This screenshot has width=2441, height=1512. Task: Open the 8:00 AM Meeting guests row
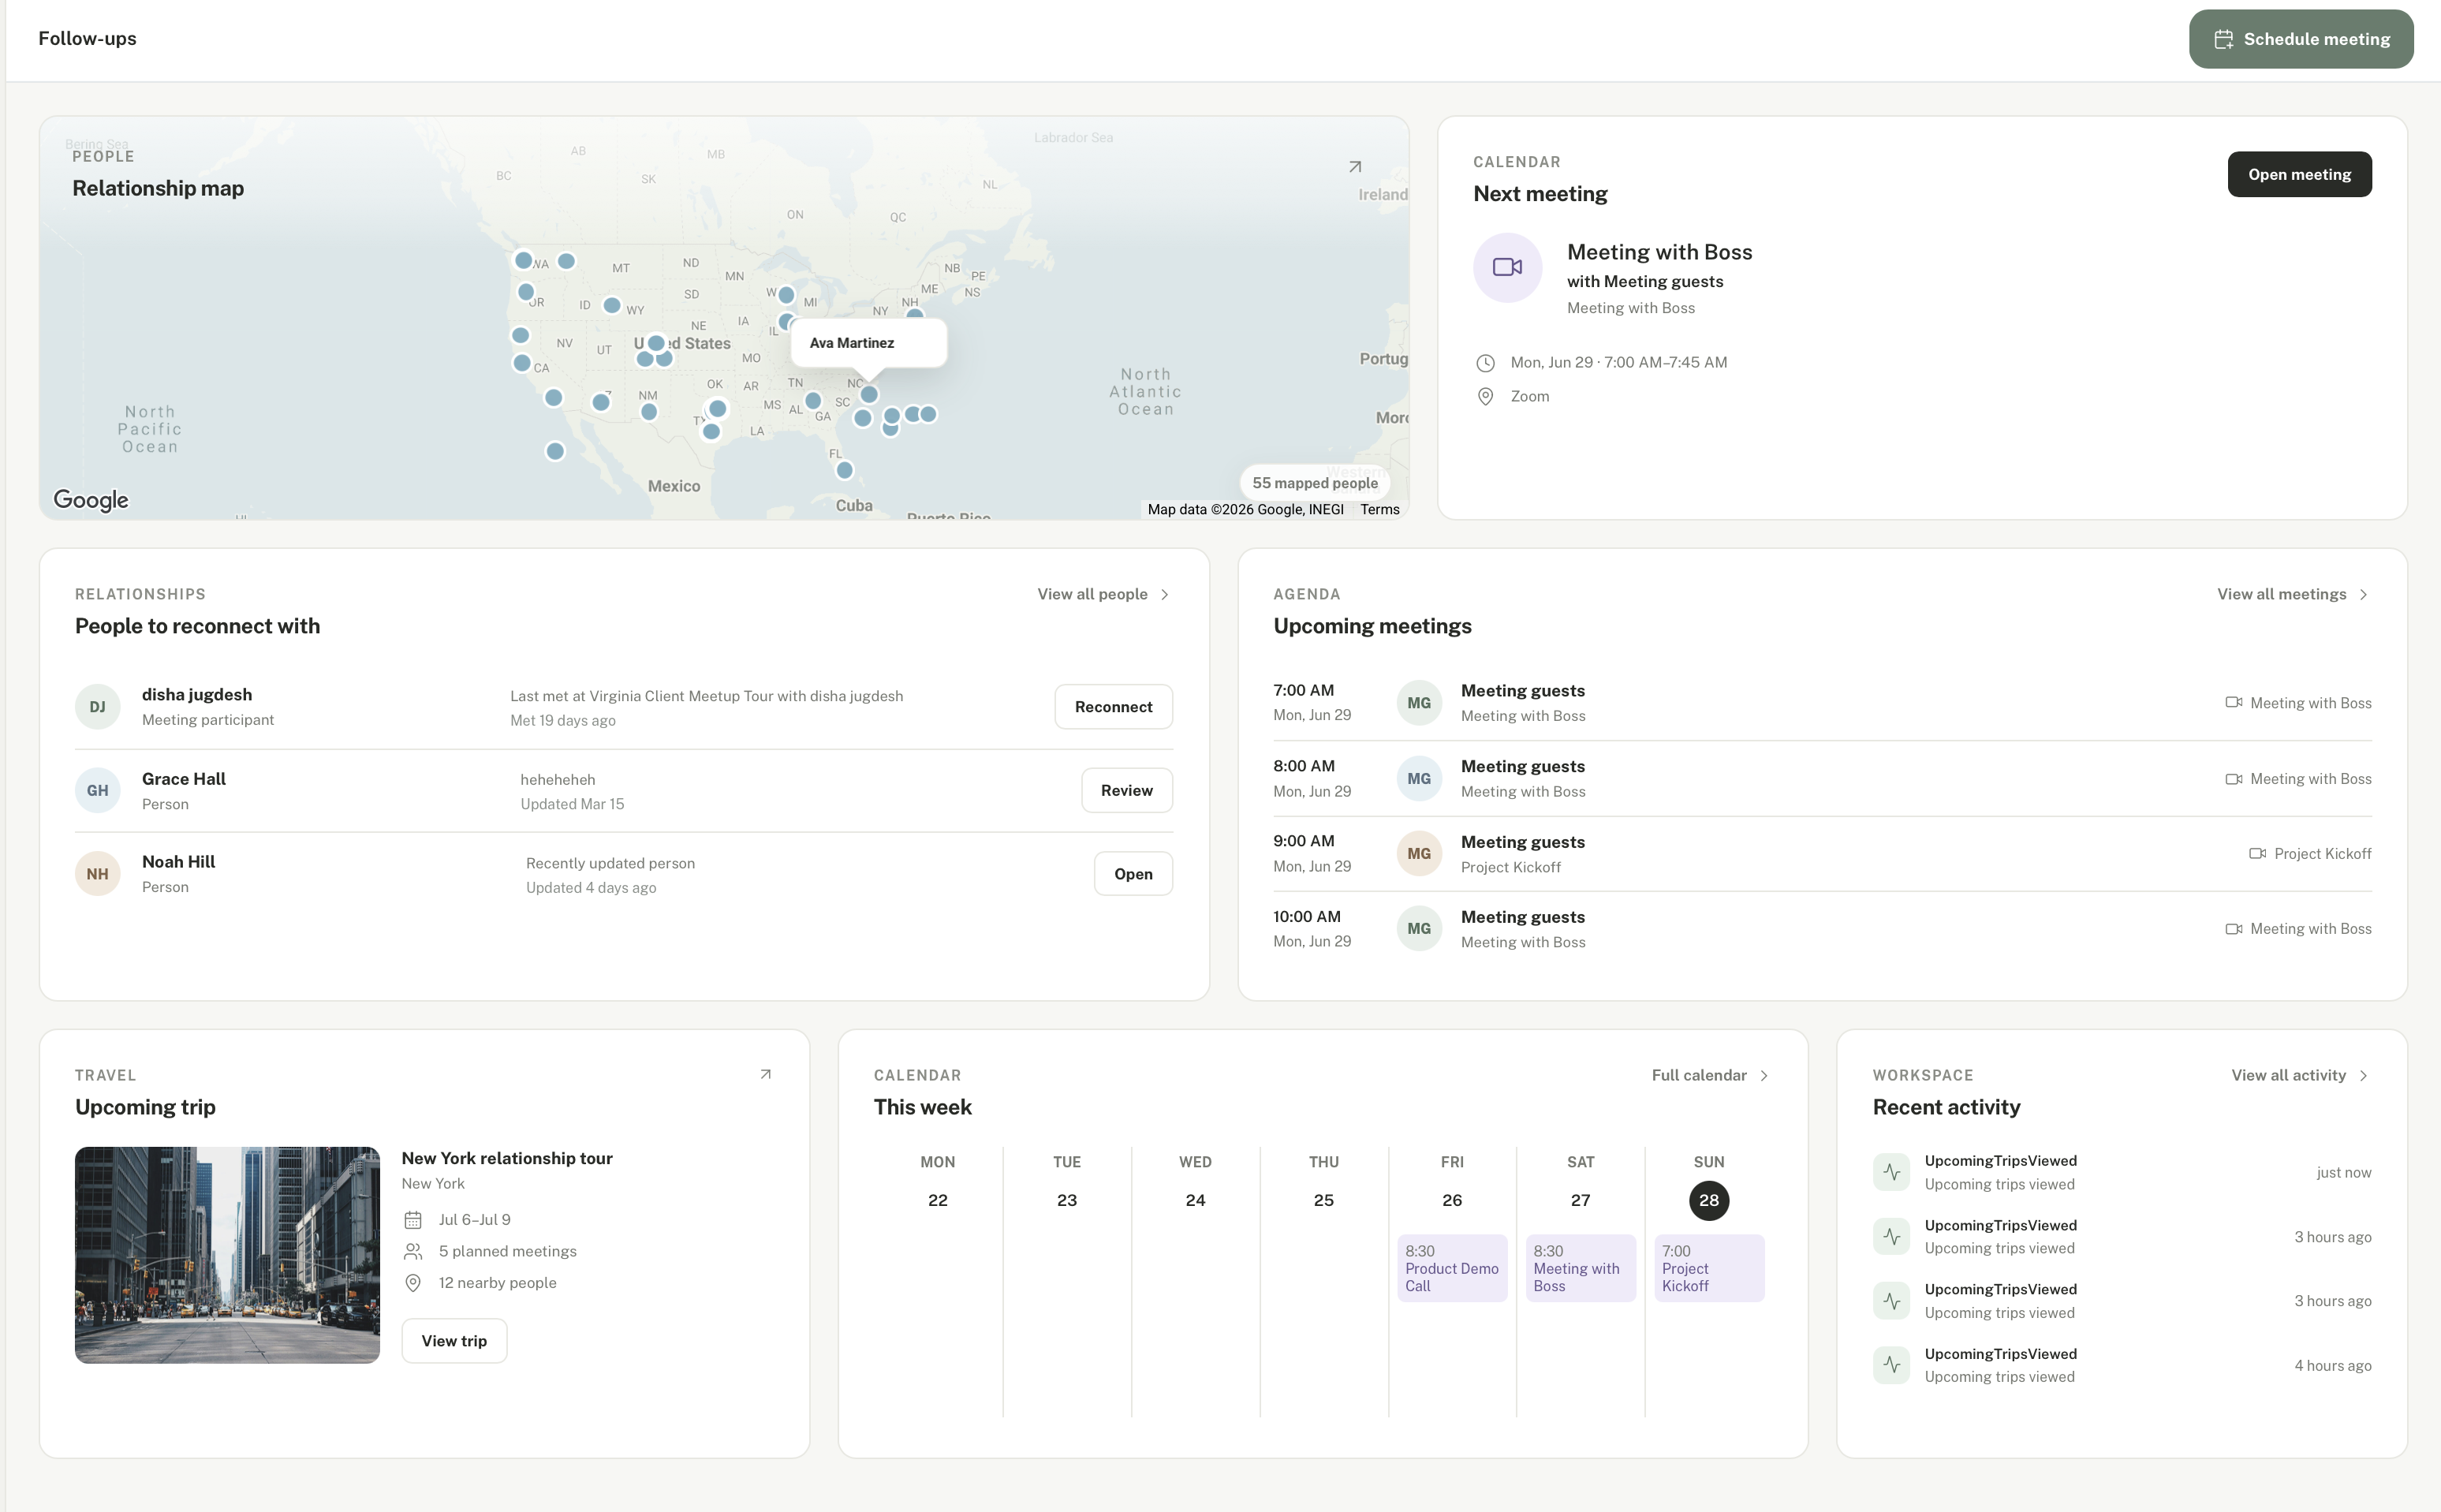(1822, 779)
